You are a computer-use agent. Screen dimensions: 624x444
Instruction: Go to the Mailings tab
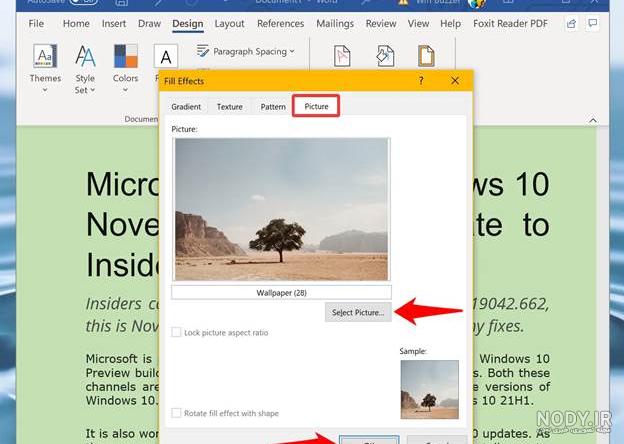[x=335, y=23]
